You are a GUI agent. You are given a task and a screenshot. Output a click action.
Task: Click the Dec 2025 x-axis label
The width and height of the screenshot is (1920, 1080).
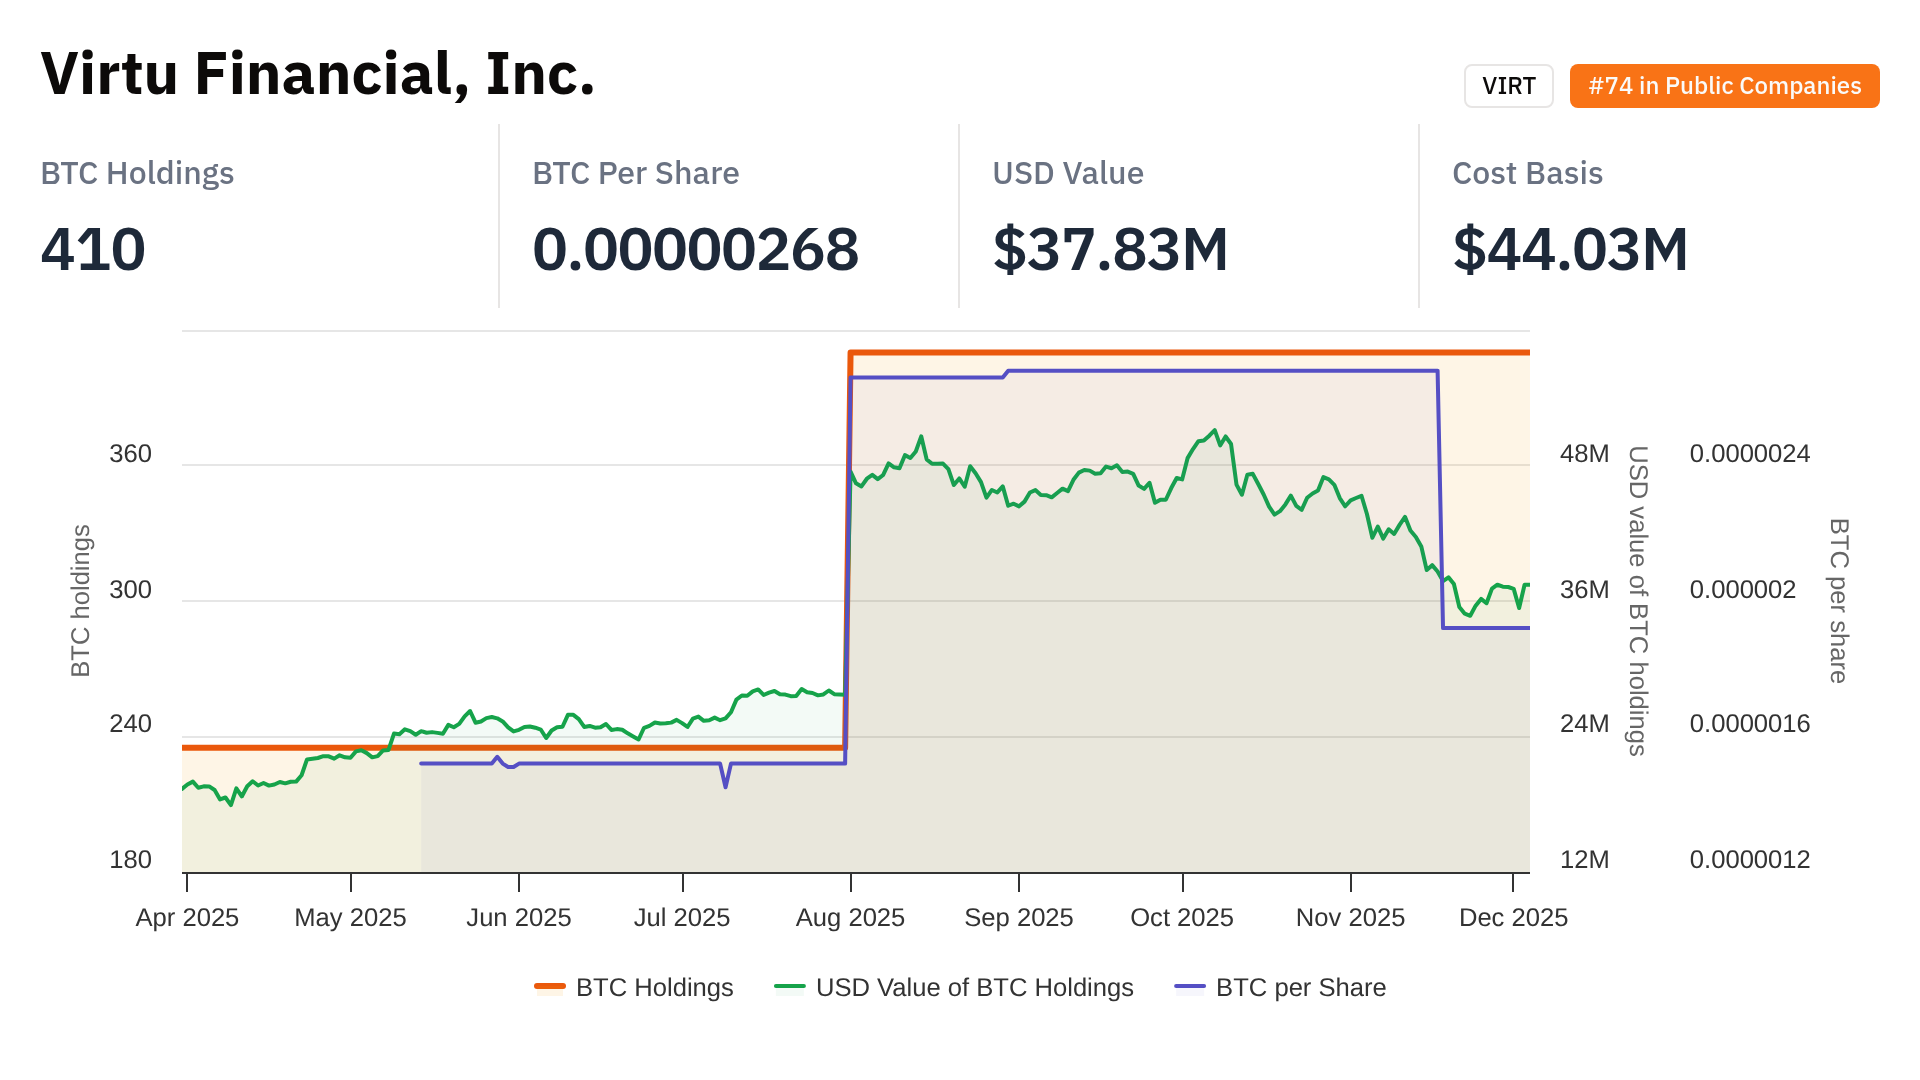click(1513, 917)
